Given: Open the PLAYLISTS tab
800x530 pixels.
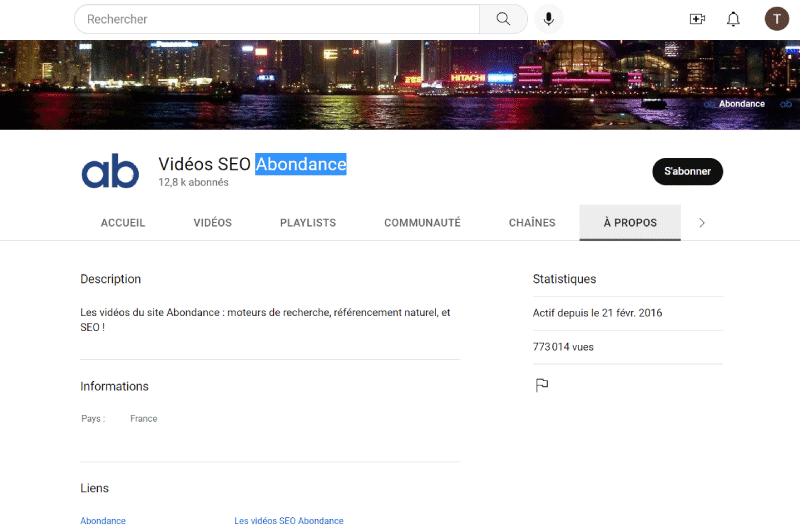Looking at the screenshot, I should click(x=308, y=223).
